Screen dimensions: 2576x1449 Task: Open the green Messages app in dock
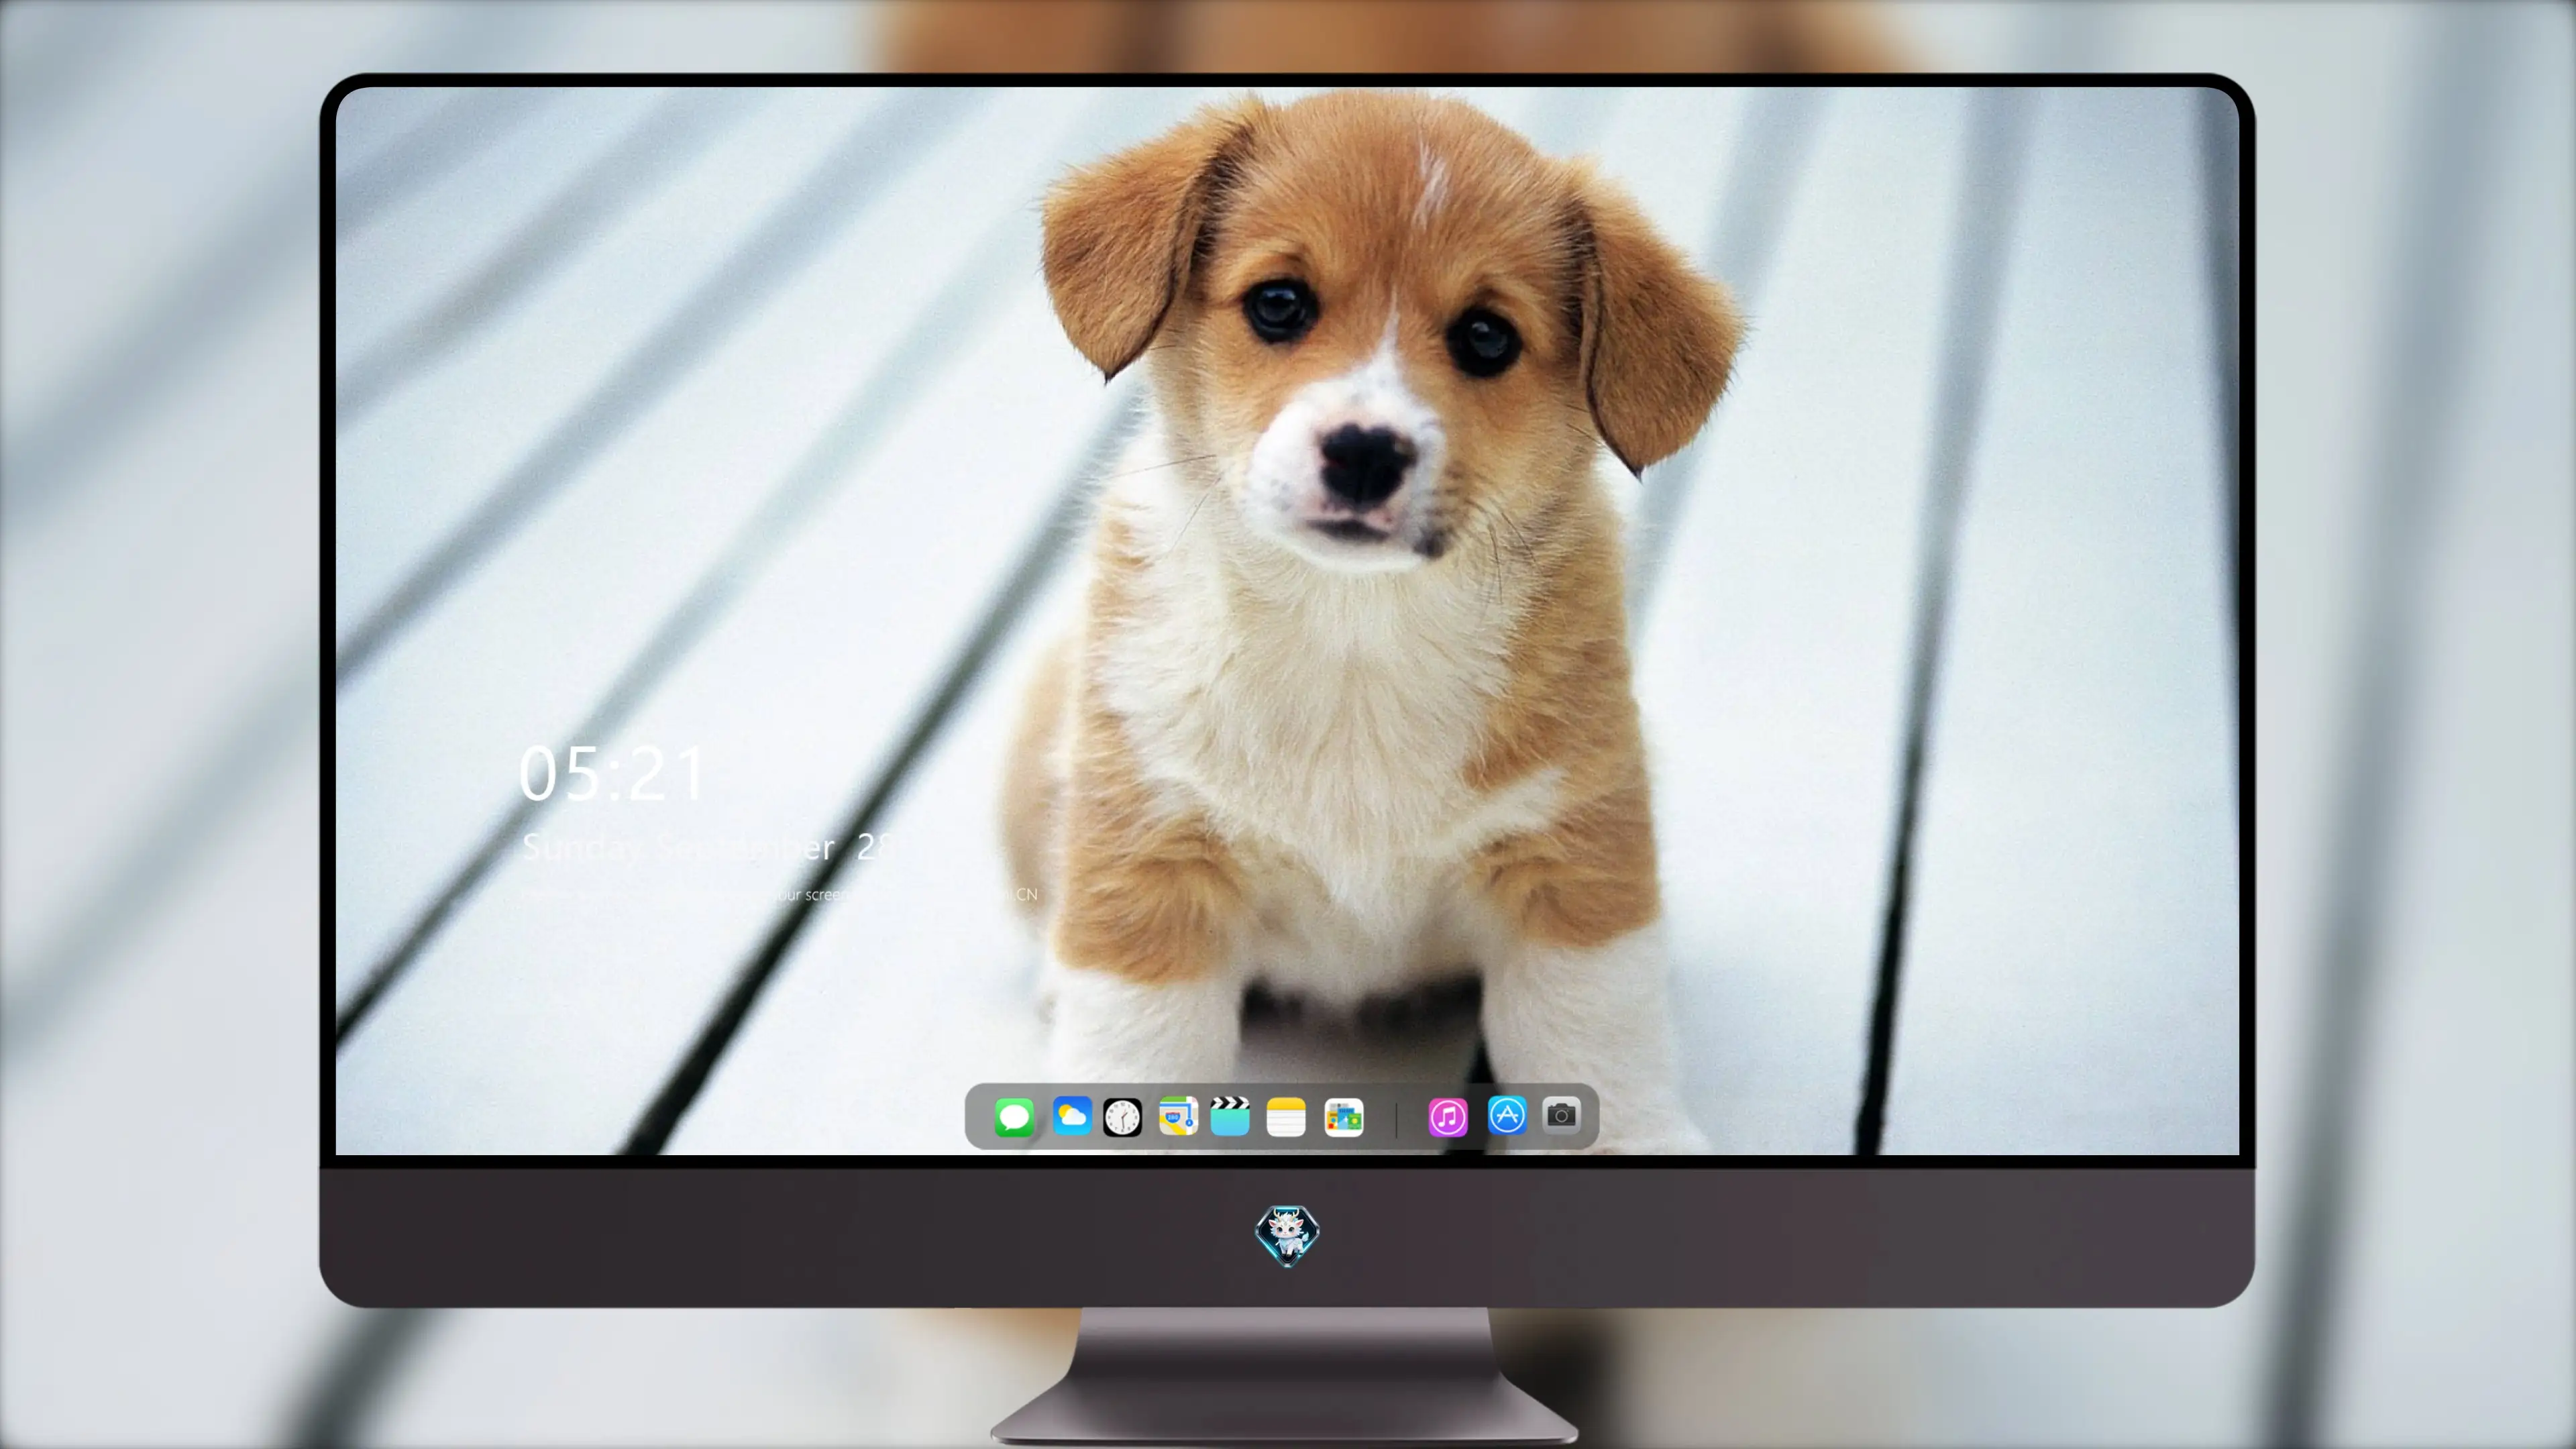coord(1014,1117)
